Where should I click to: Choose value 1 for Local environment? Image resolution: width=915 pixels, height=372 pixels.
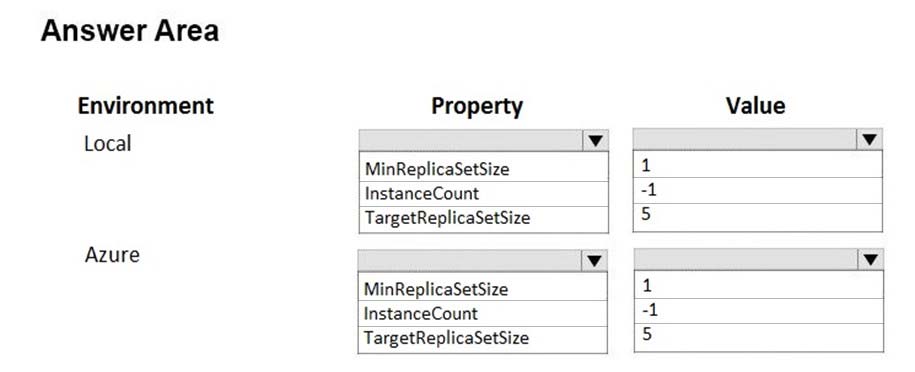757,165
